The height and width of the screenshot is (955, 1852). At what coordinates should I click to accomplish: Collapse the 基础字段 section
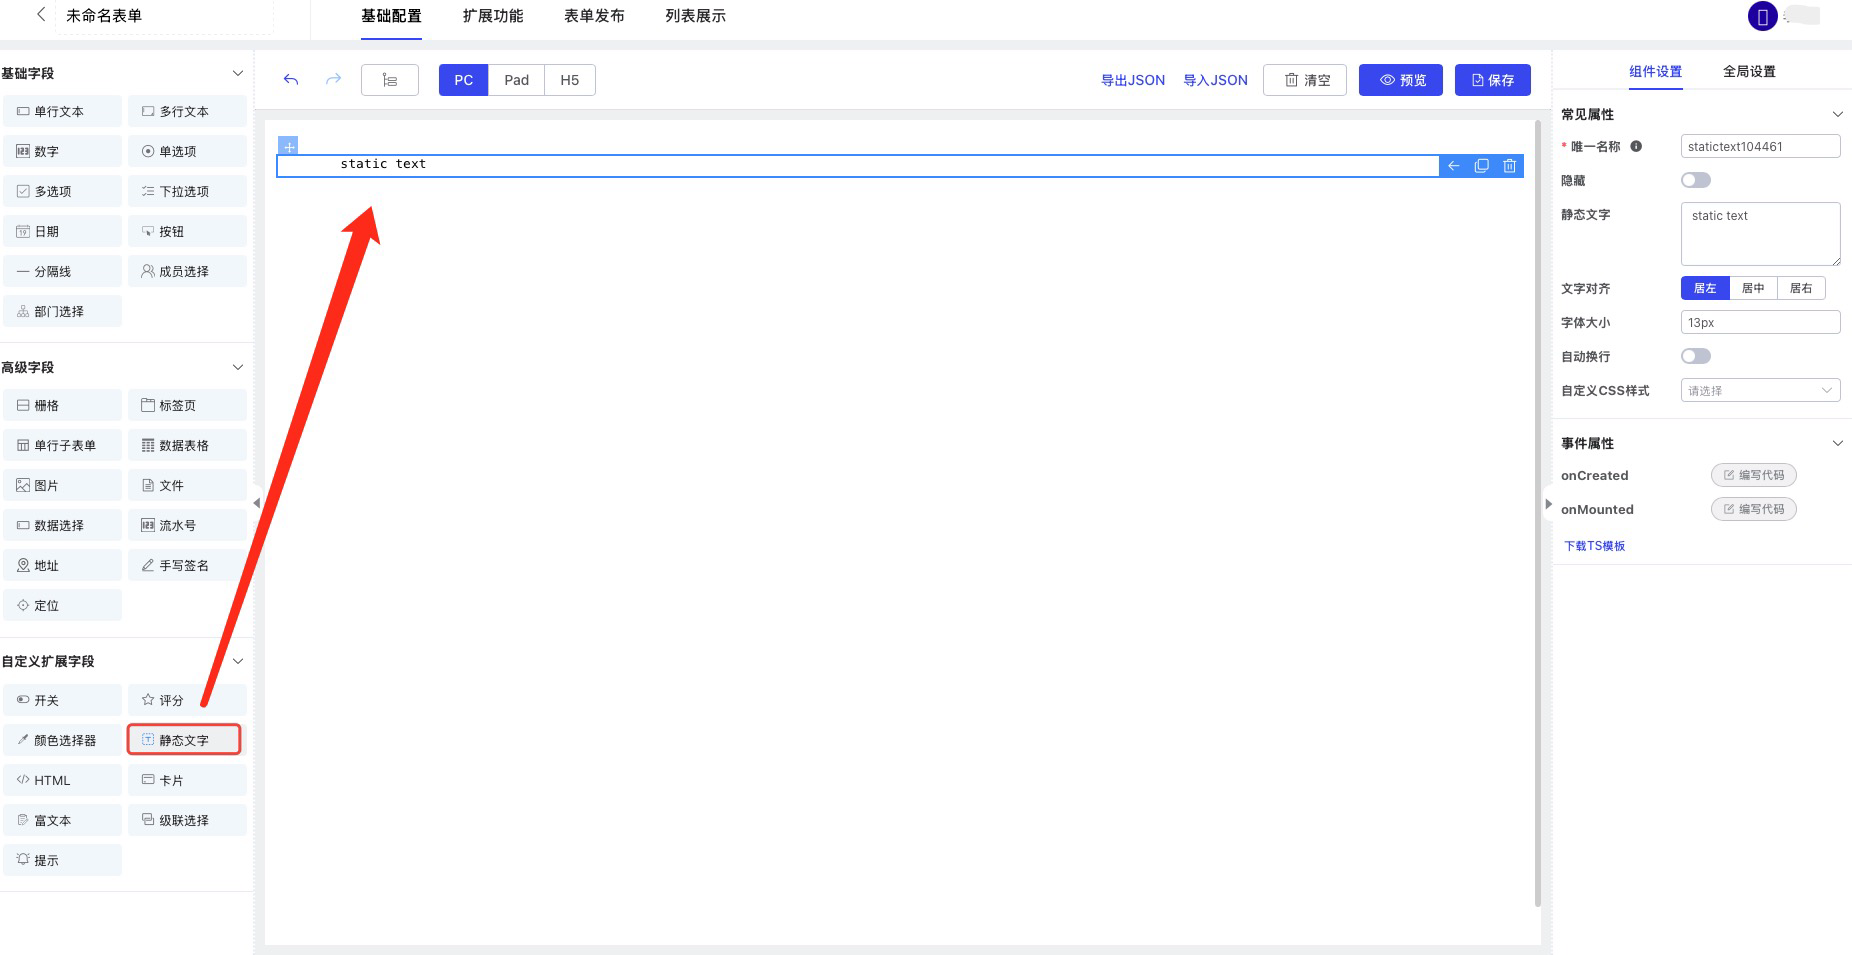coord(237,73)
